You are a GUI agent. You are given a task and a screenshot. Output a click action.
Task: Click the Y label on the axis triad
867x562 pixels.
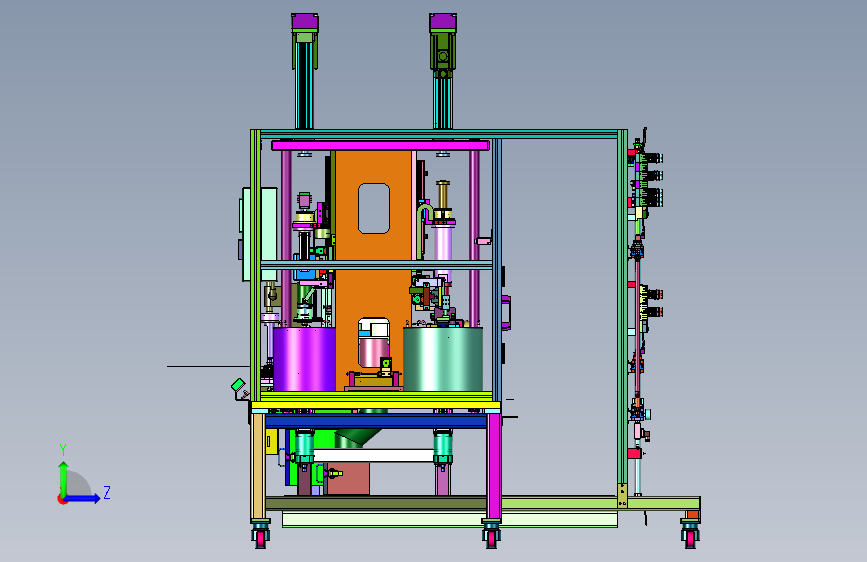(63, 450)
